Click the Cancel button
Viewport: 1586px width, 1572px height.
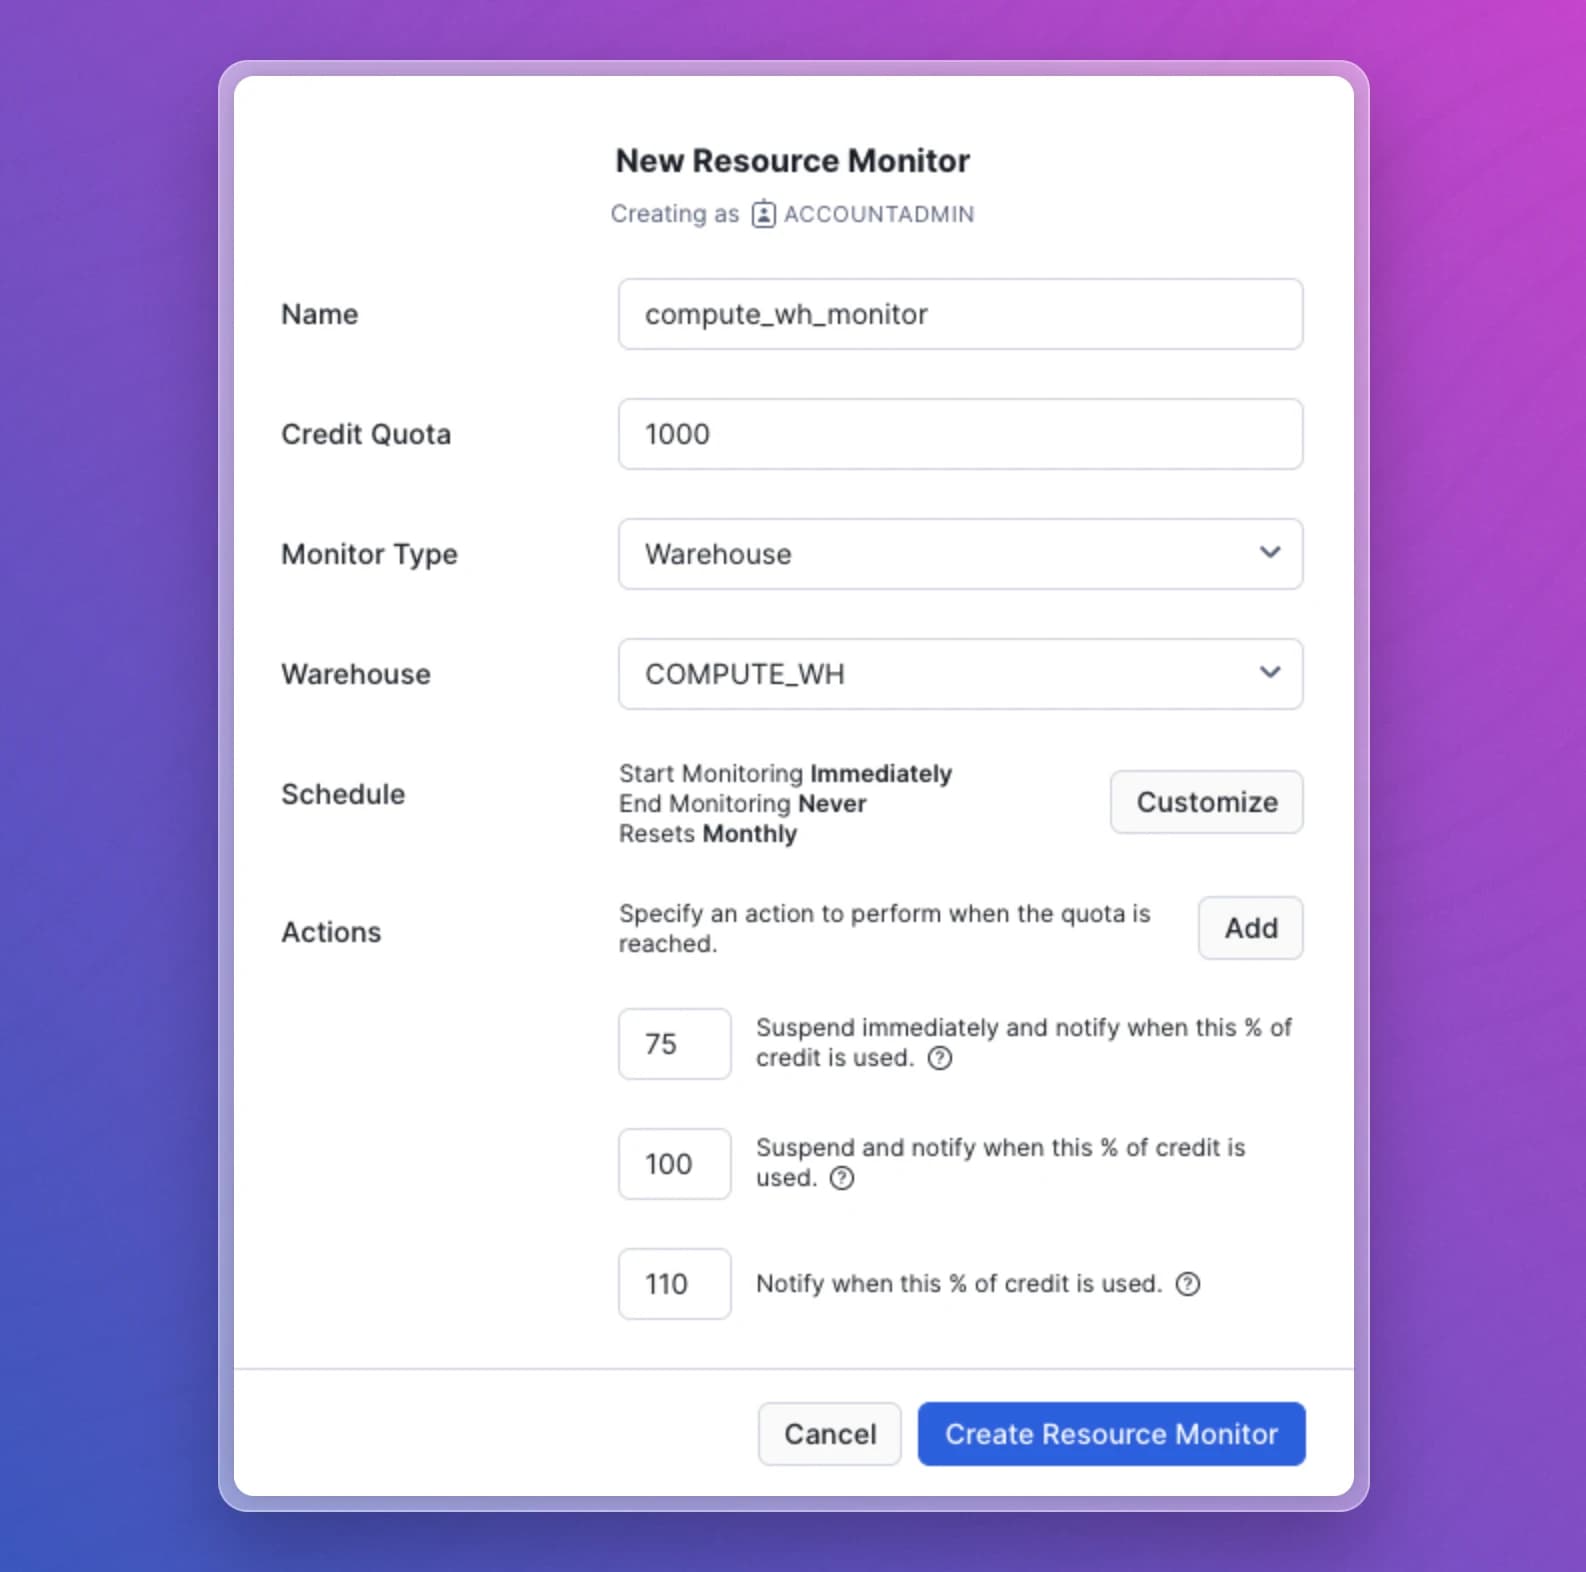click(829, 1434)
